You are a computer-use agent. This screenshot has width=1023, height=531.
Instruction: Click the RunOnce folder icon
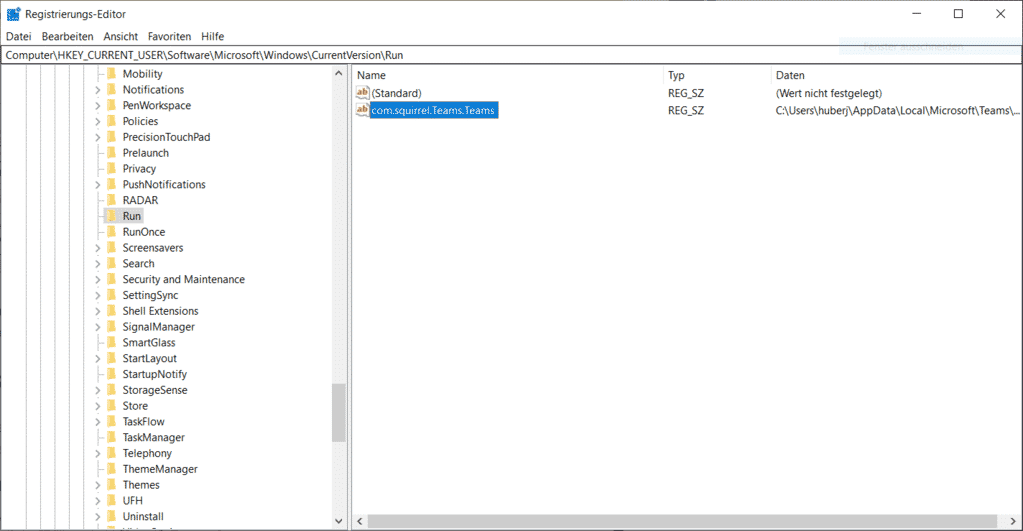[112, 232]
